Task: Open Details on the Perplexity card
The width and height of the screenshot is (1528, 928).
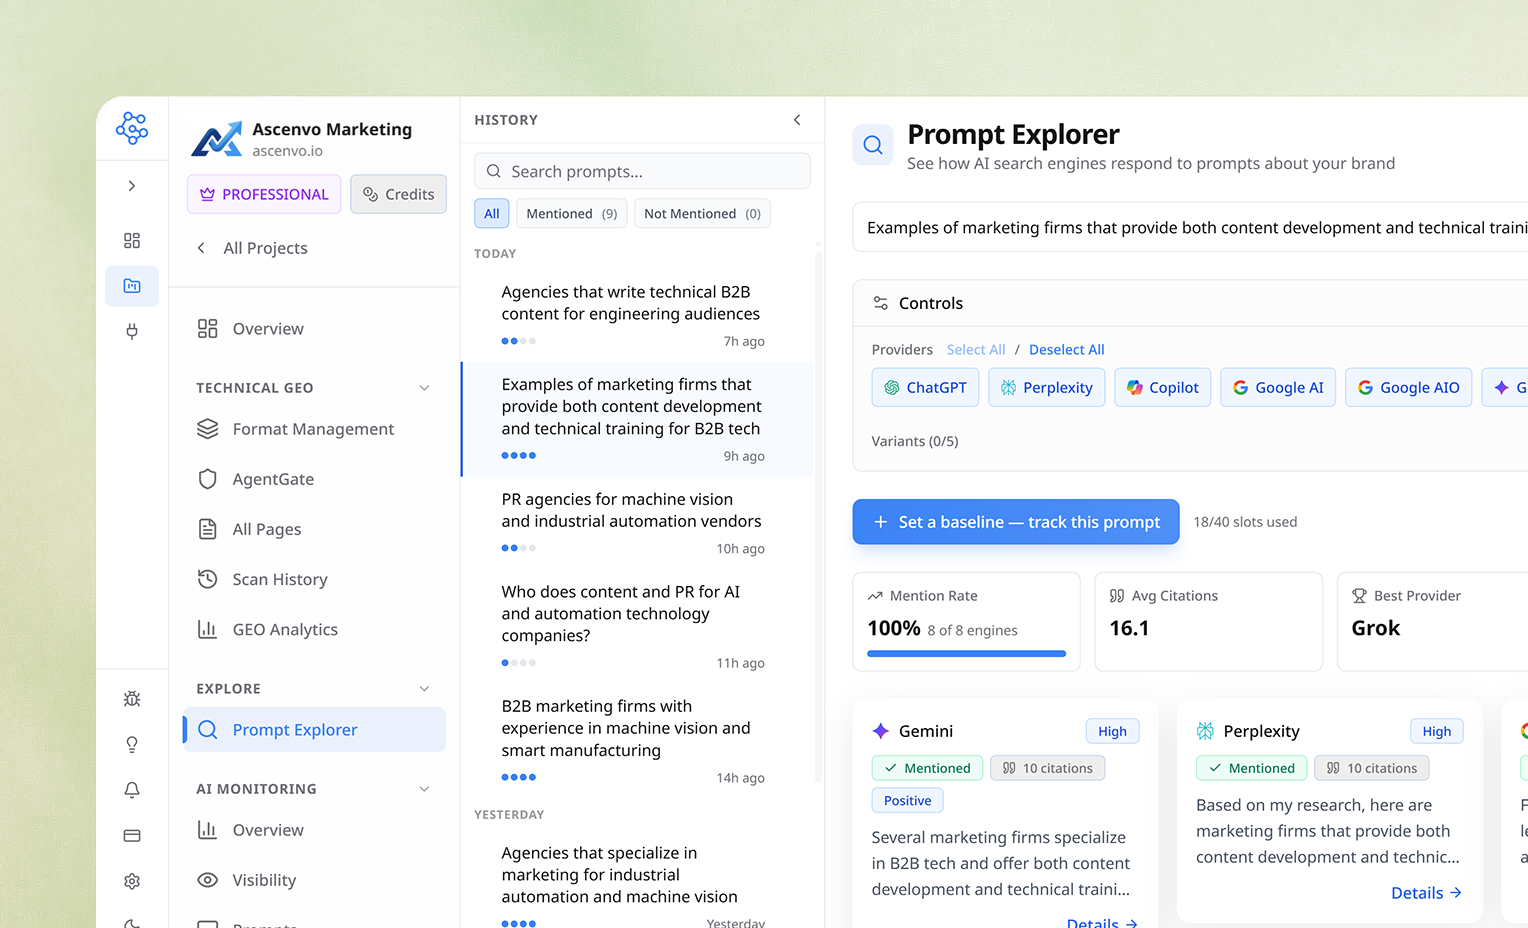Action: click(x=1426, y=893)
